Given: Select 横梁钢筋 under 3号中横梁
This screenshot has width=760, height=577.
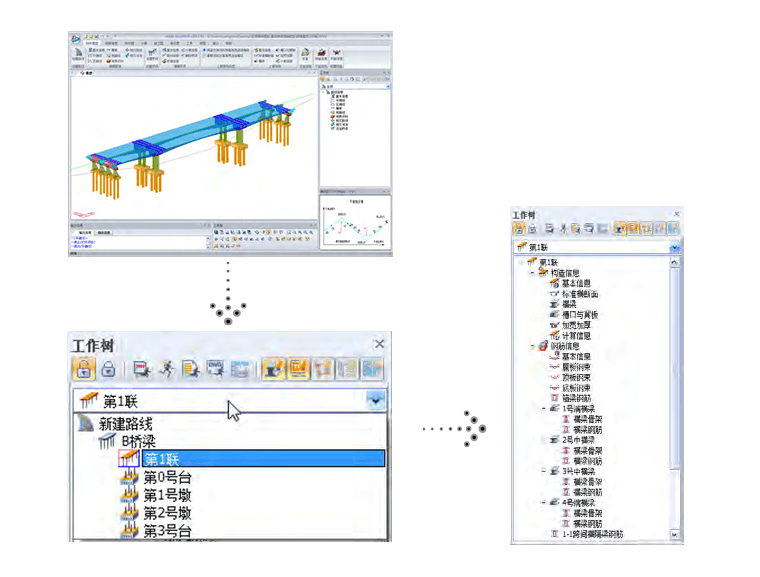Looking at the screenshot, I should pyautogui.click(x=587, y=492).
